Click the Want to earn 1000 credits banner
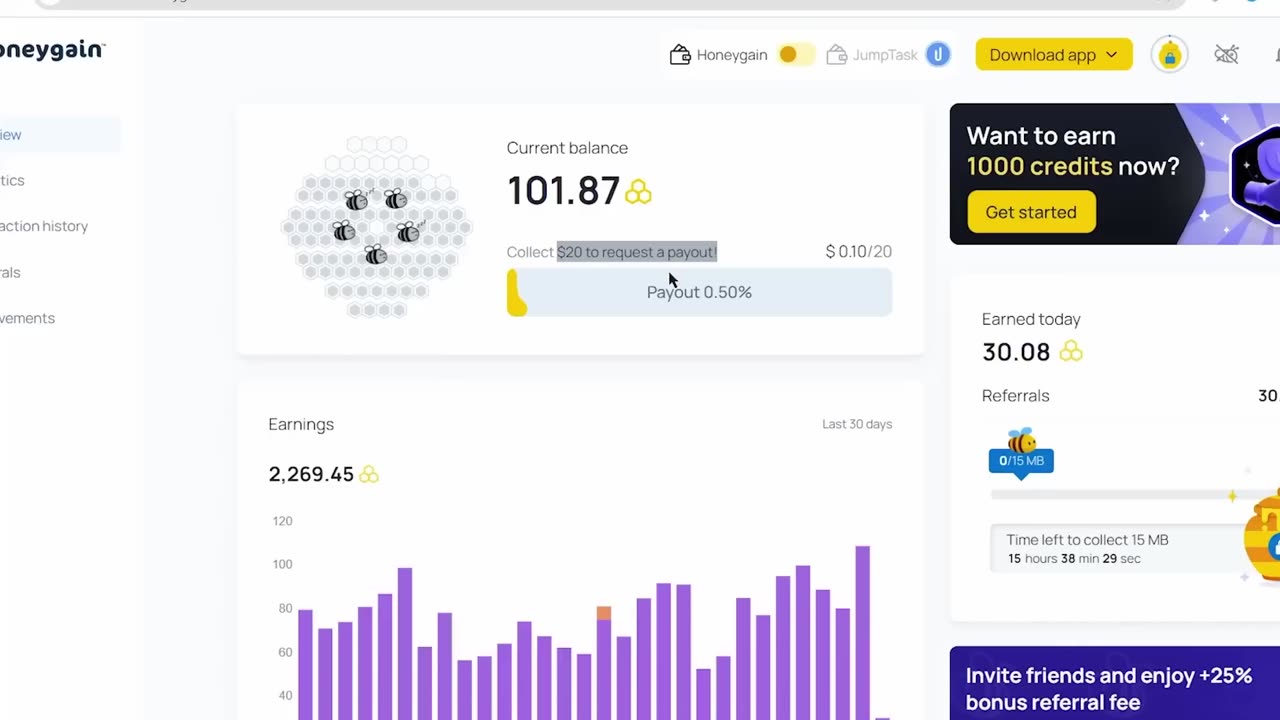This screenshot has width=1280, height=720. tap(1115, 174)
